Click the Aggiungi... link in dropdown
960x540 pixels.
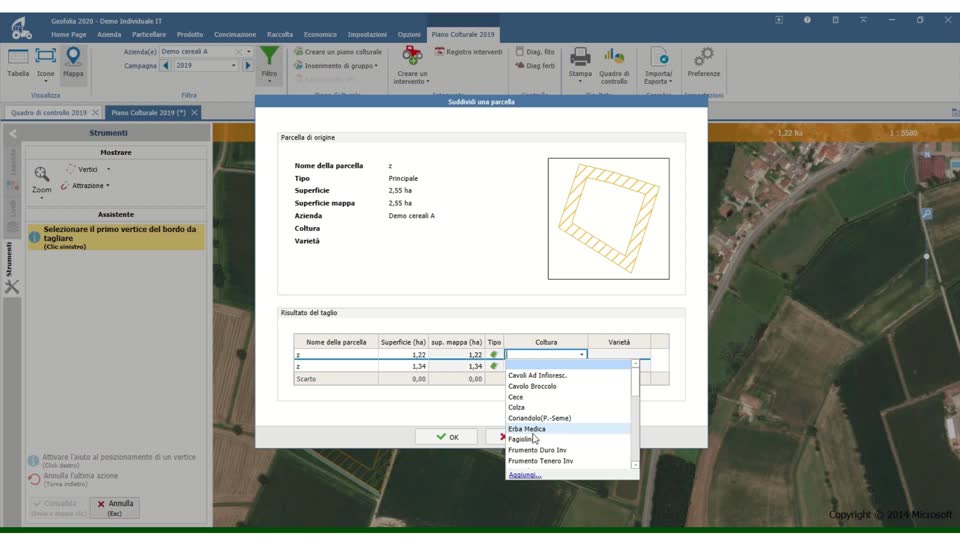(x=525, y=474)
